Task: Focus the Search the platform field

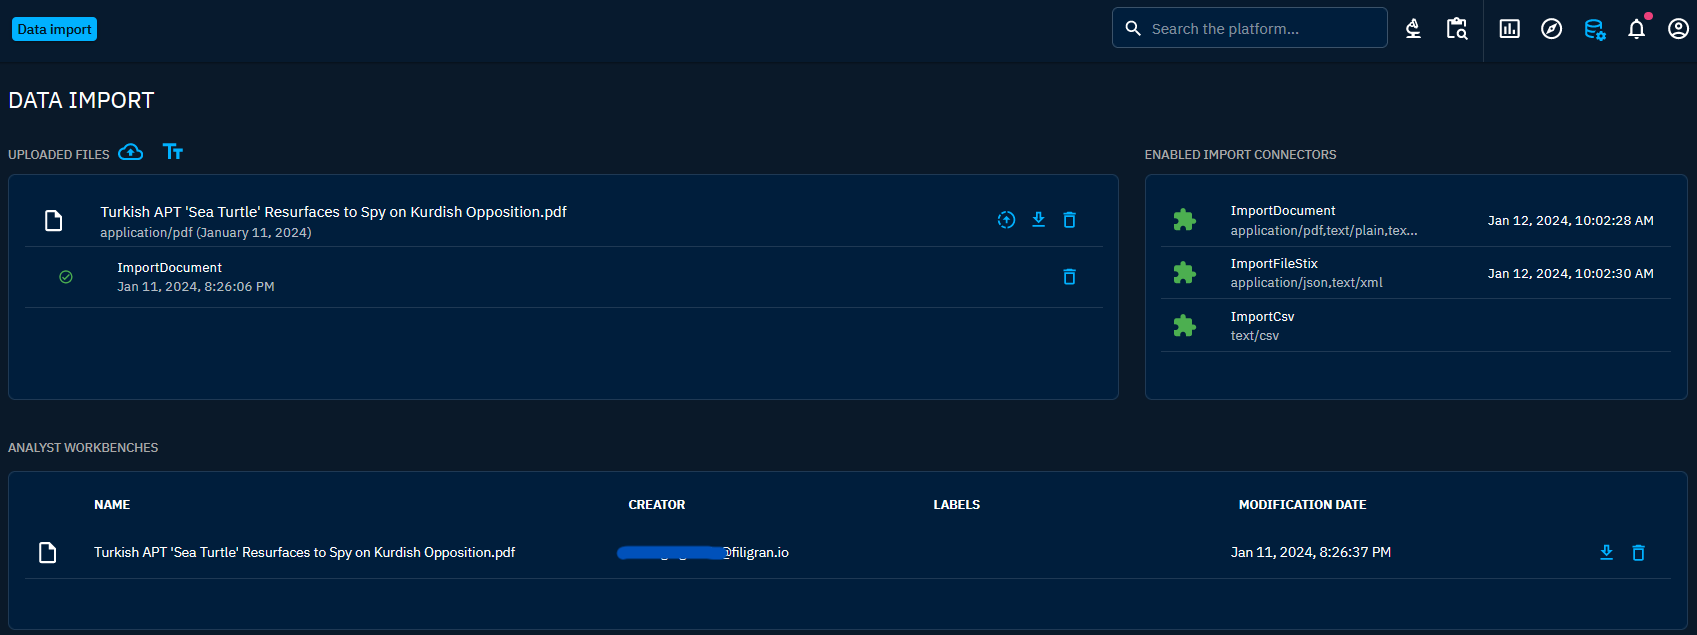Action: point(1260,29)
